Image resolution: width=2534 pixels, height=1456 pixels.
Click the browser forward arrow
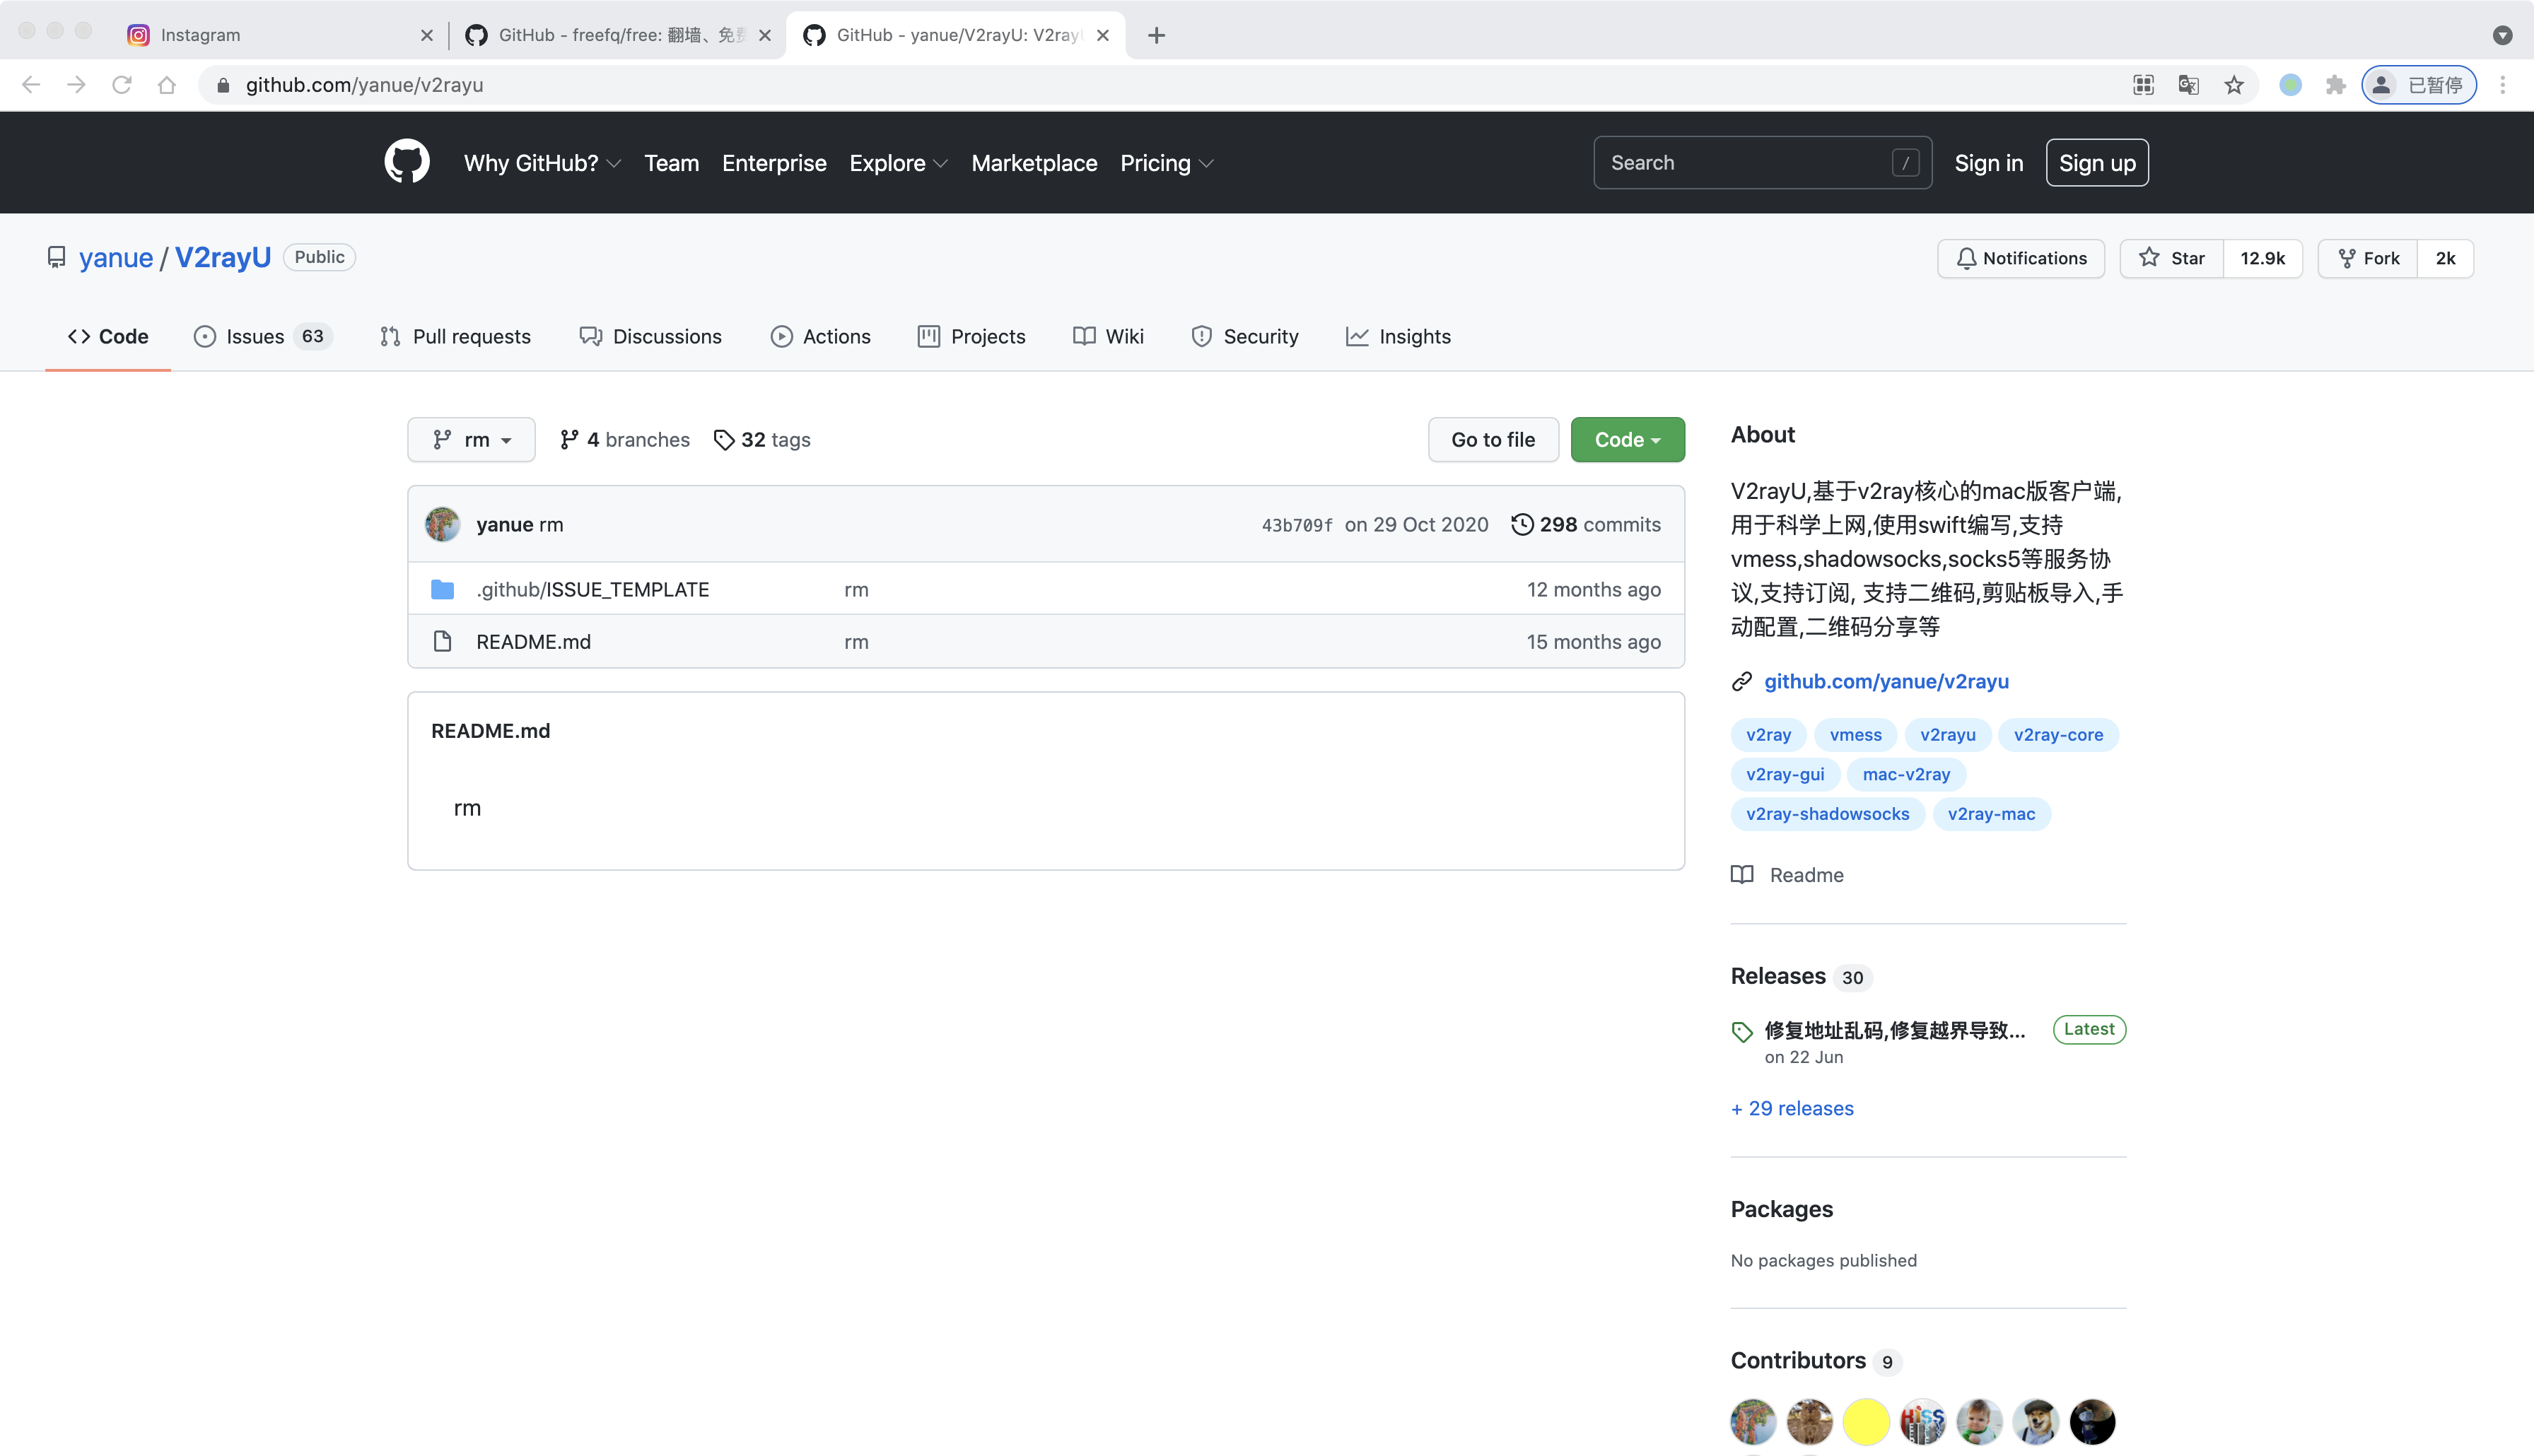(x=76, y=85)
